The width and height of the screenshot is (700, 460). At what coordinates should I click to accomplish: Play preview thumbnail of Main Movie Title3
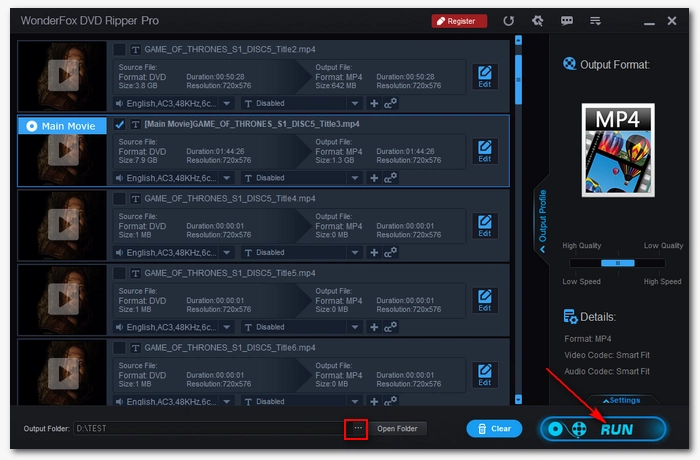[63, 150]
